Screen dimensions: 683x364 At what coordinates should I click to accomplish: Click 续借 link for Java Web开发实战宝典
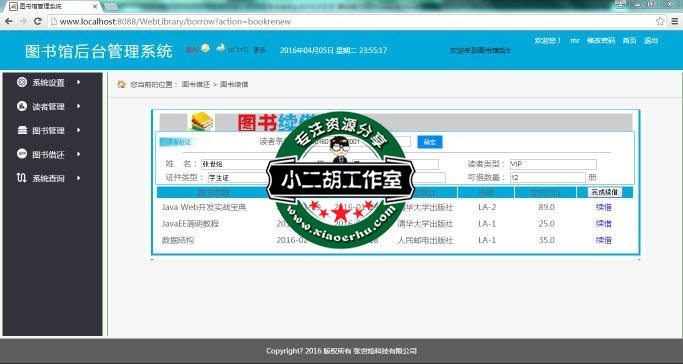(x=604, y=207)
